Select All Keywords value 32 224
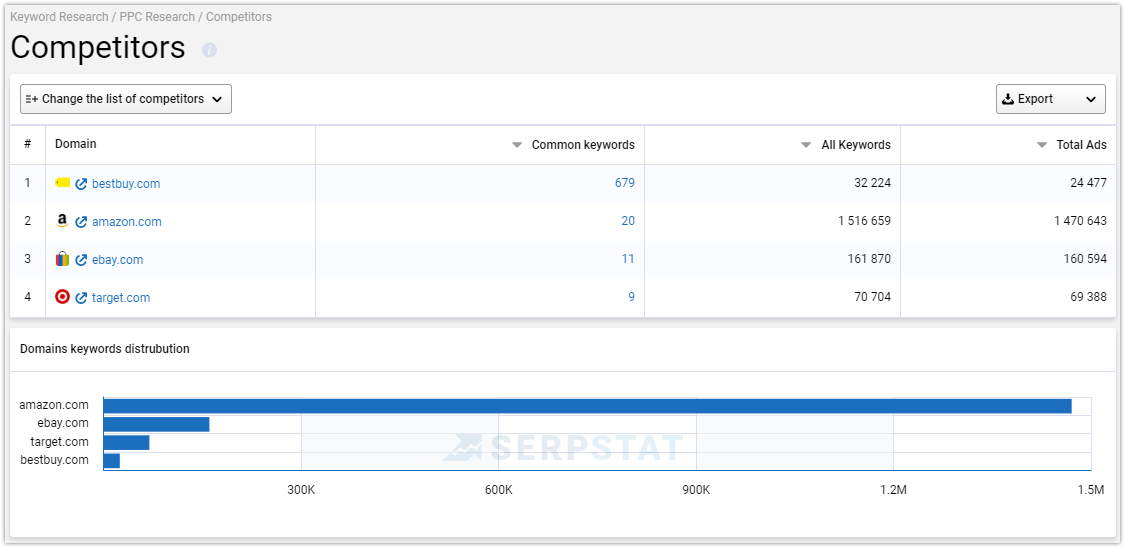The image size is (1125, 548). tap(872, 183)
